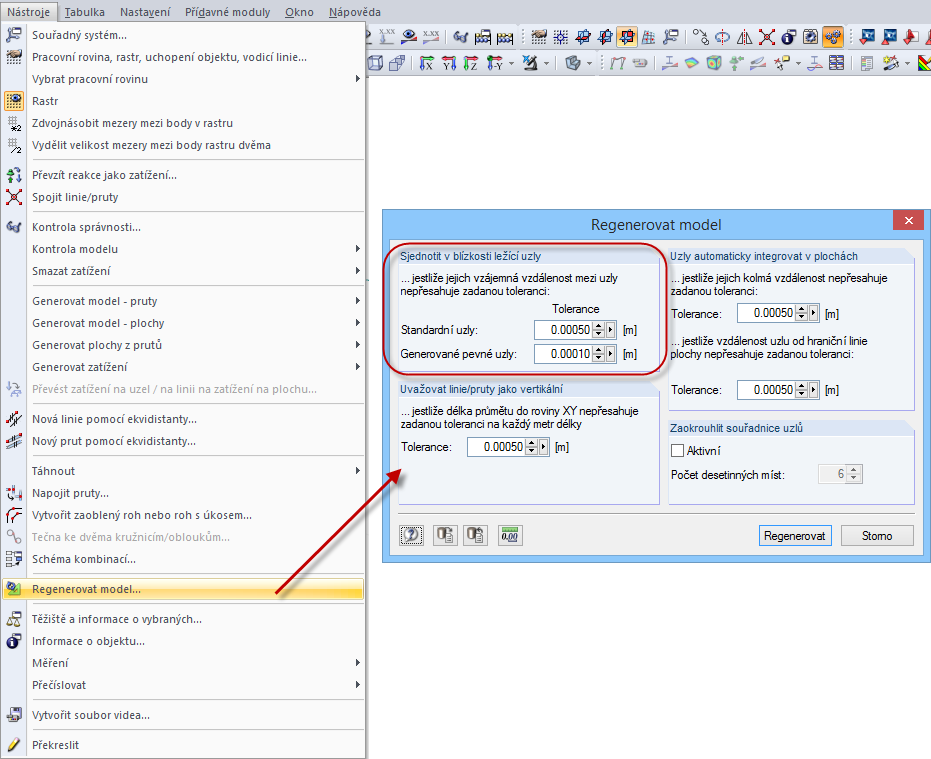The width and height of the screenshot is (931, 759).
Task: Close the Regenerovat model dialog
Action: click(x=908, y=220)
